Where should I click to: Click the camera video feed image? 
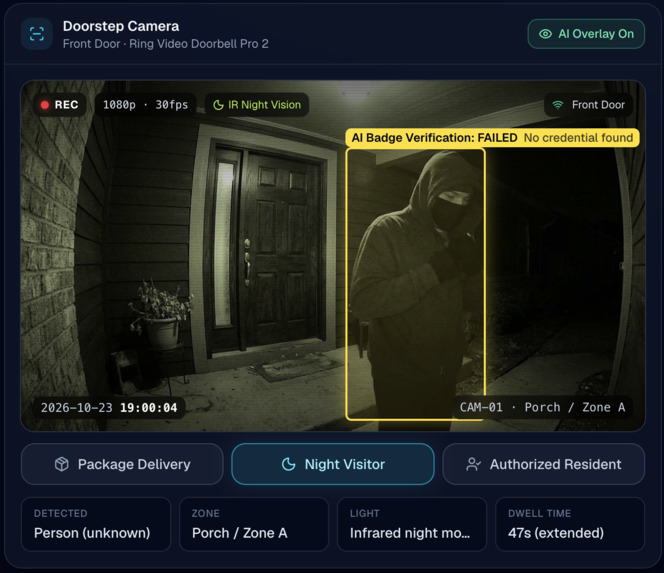click(333, 256)
